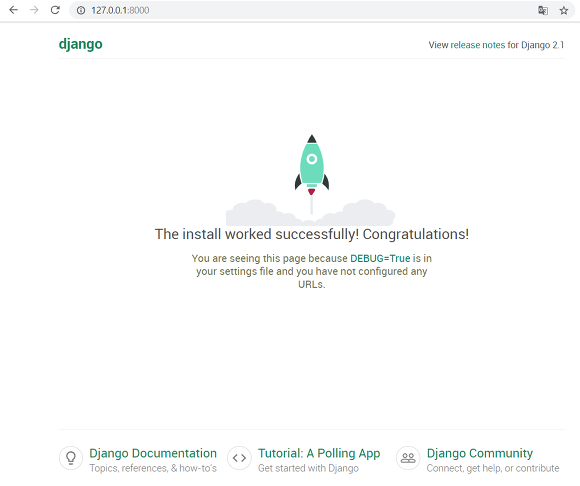Image resolution: width=580 pixels, height=486 pixels.
Task: Click 'for Django 2.1' text
Action: point(536,45)
